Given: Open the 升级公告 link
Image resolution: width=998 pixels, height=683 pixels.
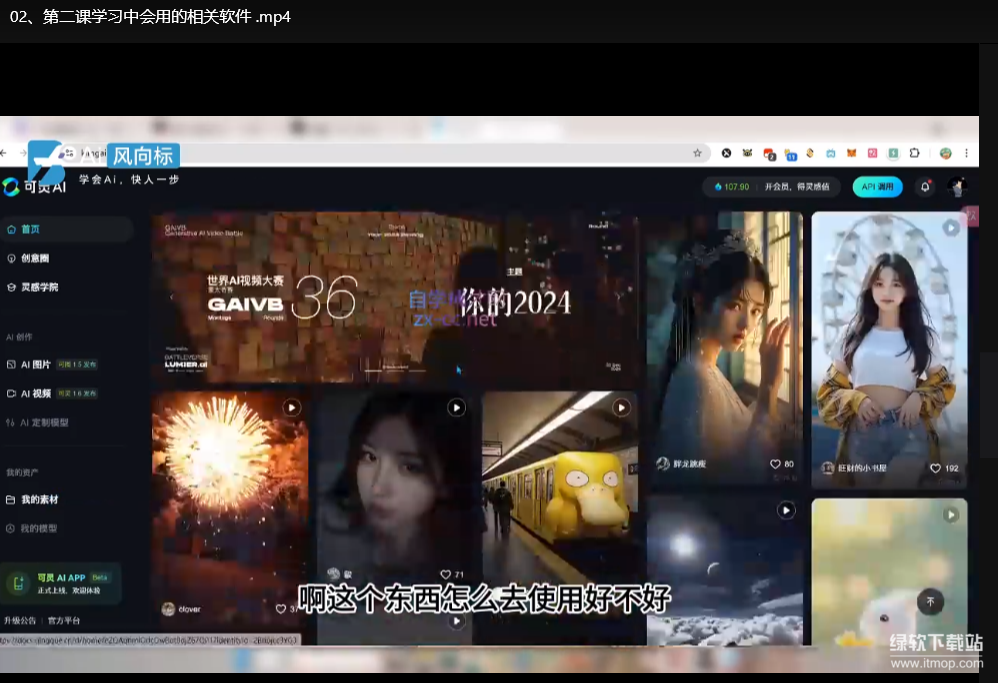Looking at the screenshot, I should tap(20, 620).
